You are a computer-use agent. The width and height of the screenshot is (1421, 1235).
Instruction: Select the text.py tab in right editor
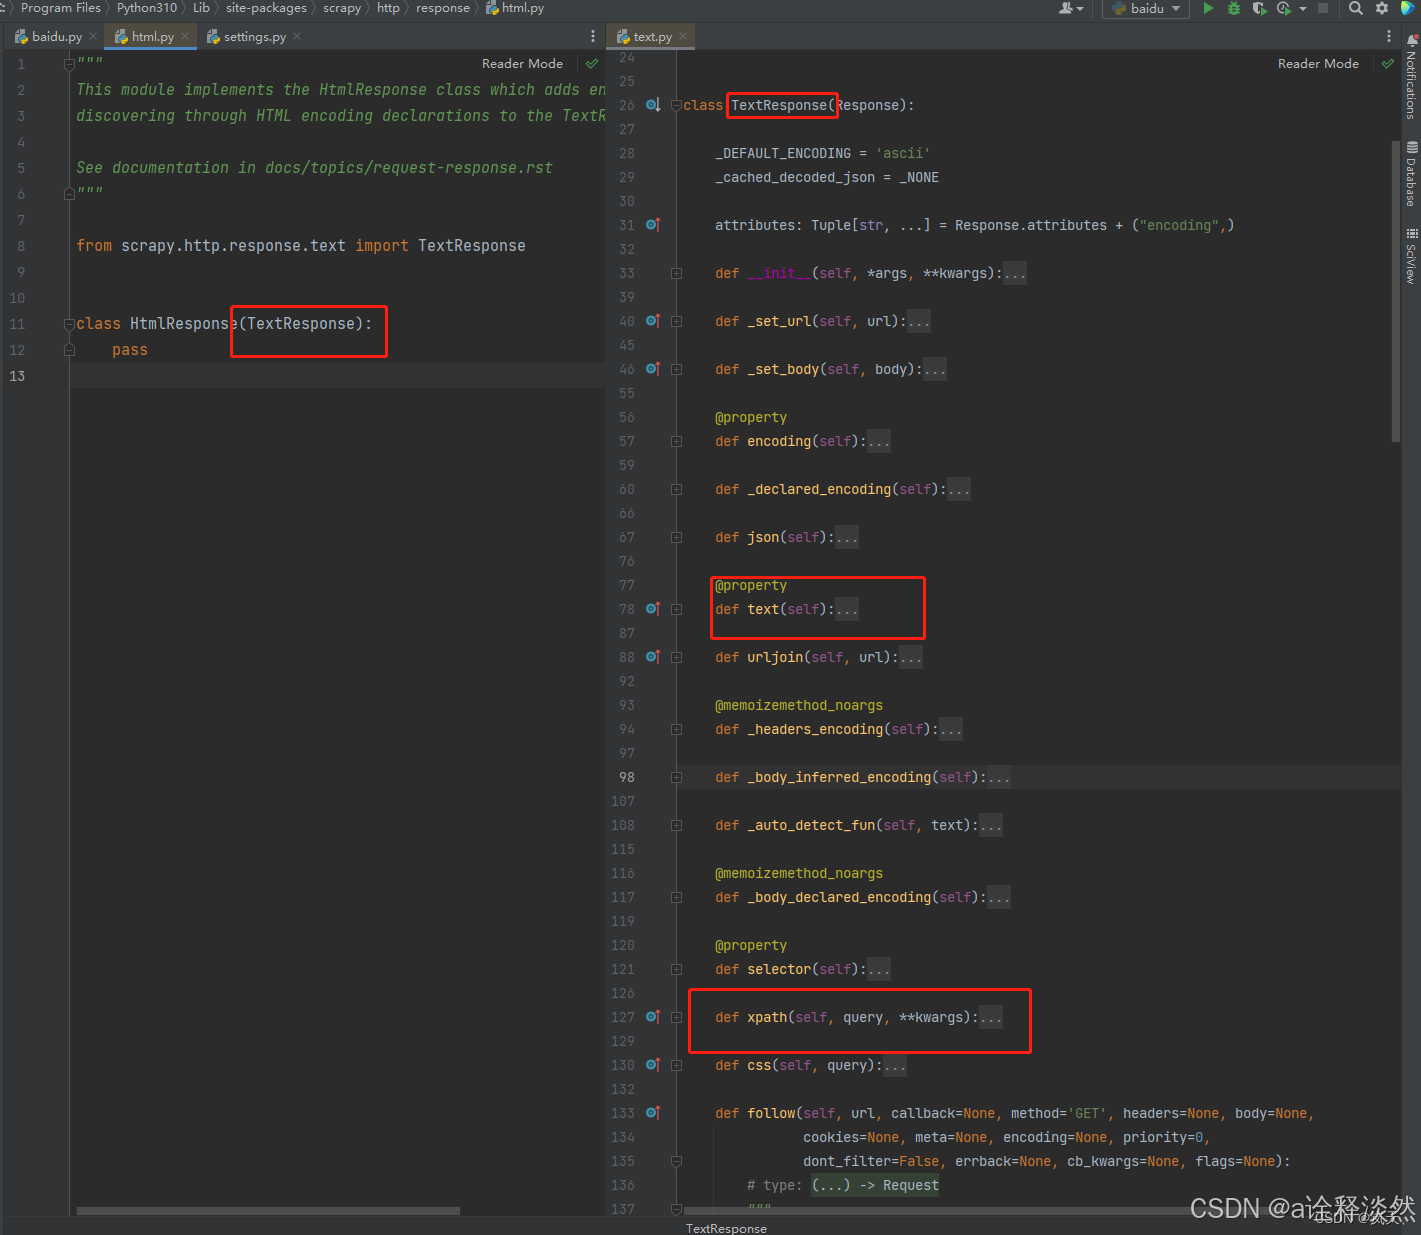pos(651,36)
